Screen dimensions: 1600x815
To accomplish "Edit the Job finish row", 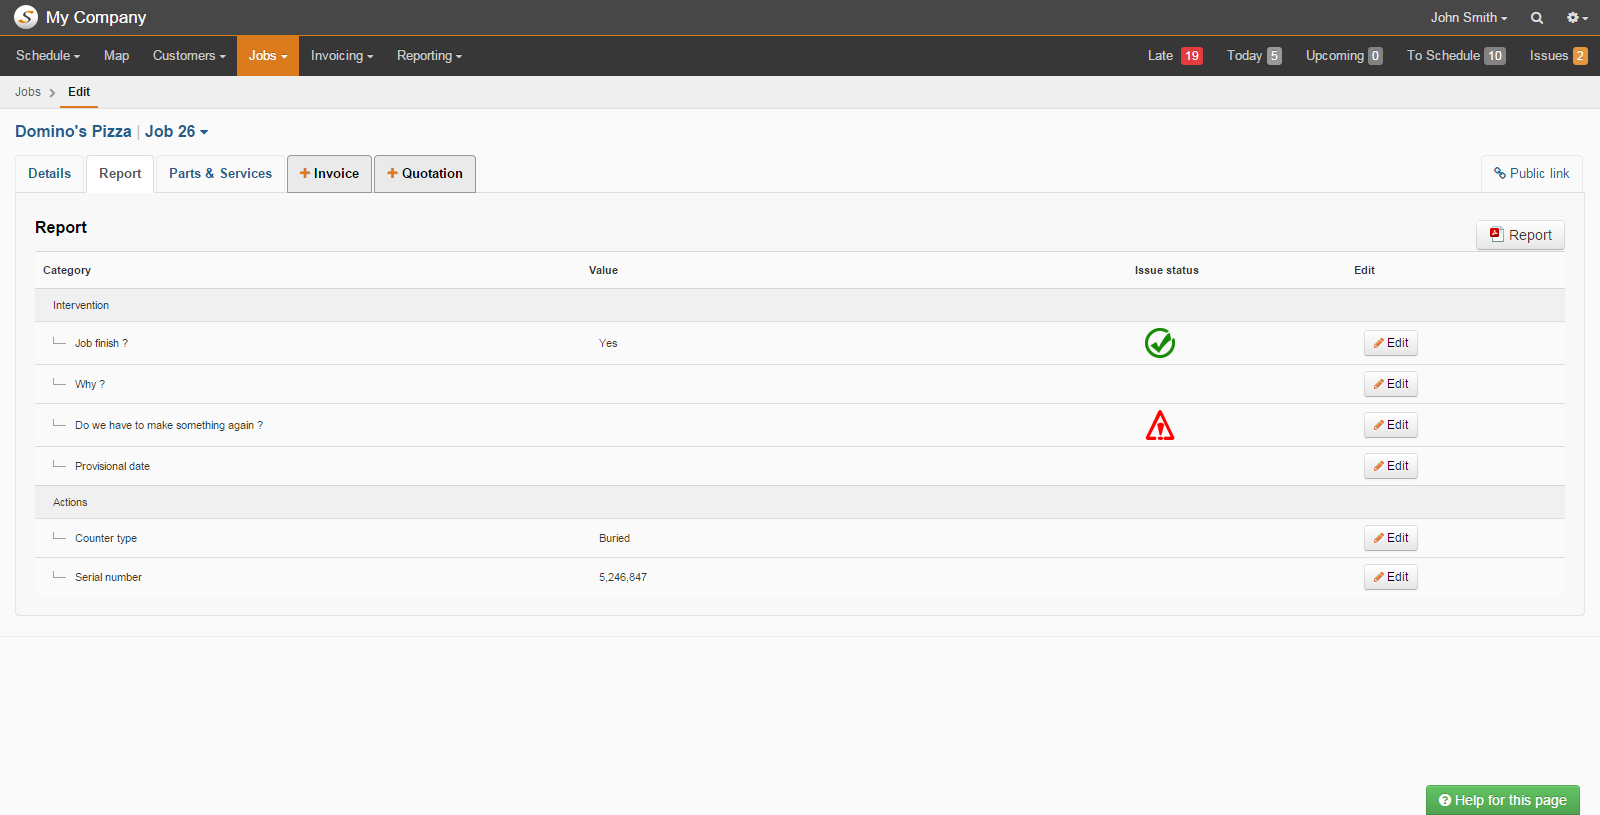I will click(x=1390, y=343).
